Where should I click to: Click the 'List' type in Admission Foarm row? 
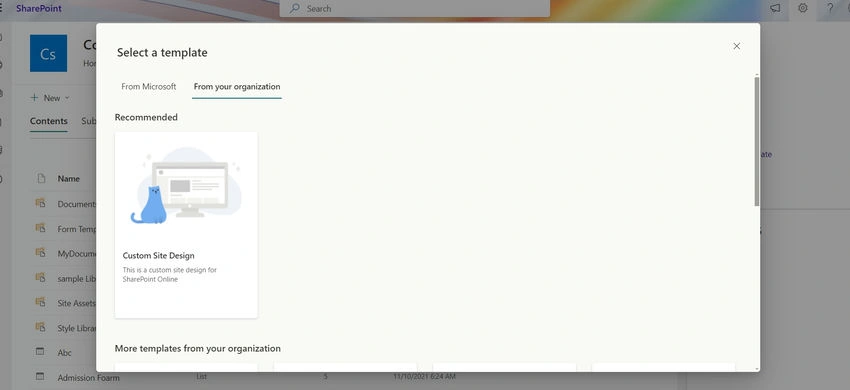point(201,376)
